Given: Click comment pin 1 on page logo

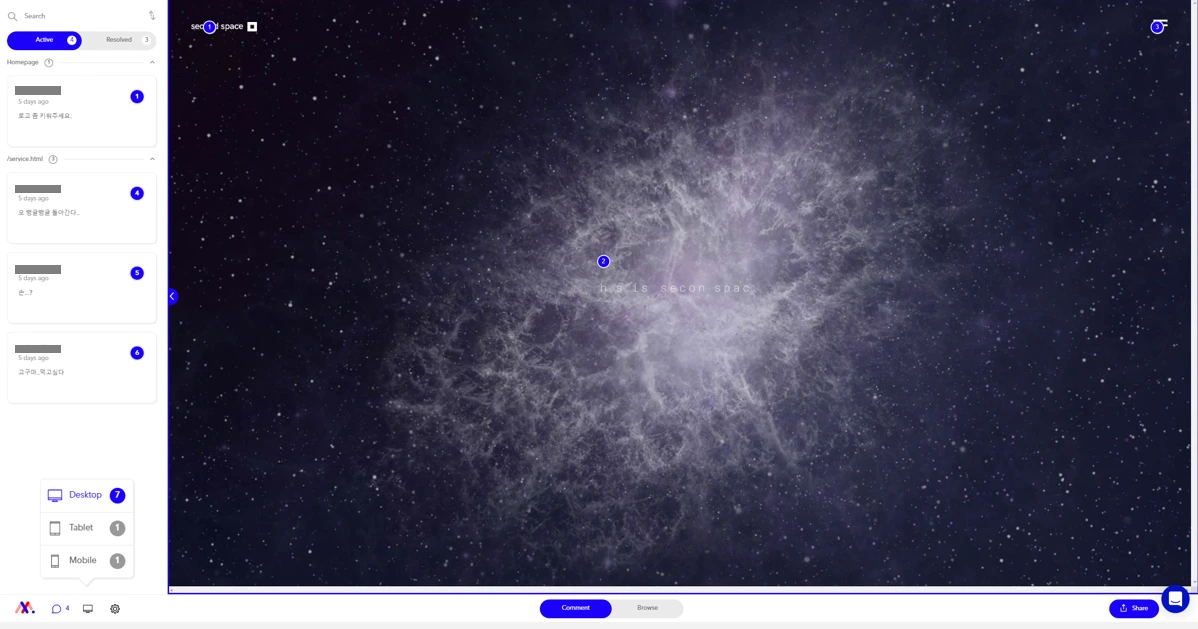Looking at the screenshot, I should tap(209, 27).
